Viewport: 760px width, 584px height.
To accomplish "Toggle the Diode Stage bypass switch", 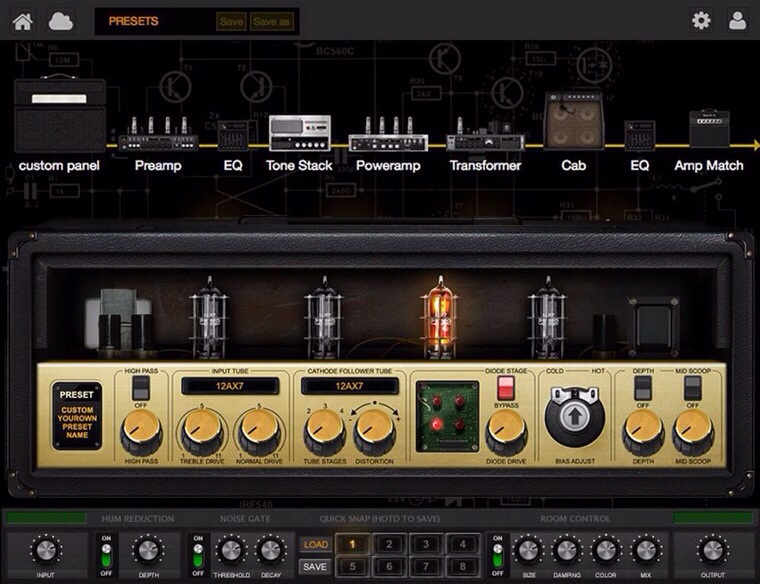I will pyautogui.click(x=506, y=388).
